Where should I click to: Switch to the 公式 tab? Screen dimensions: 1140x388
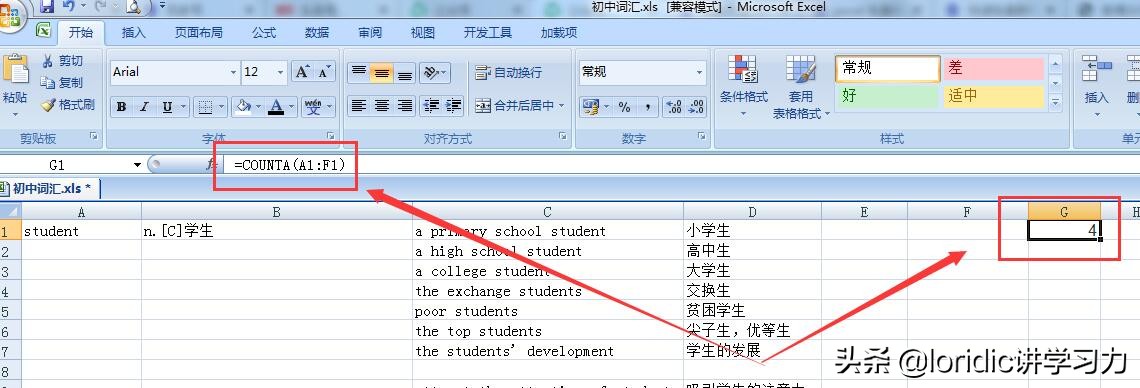264,33
